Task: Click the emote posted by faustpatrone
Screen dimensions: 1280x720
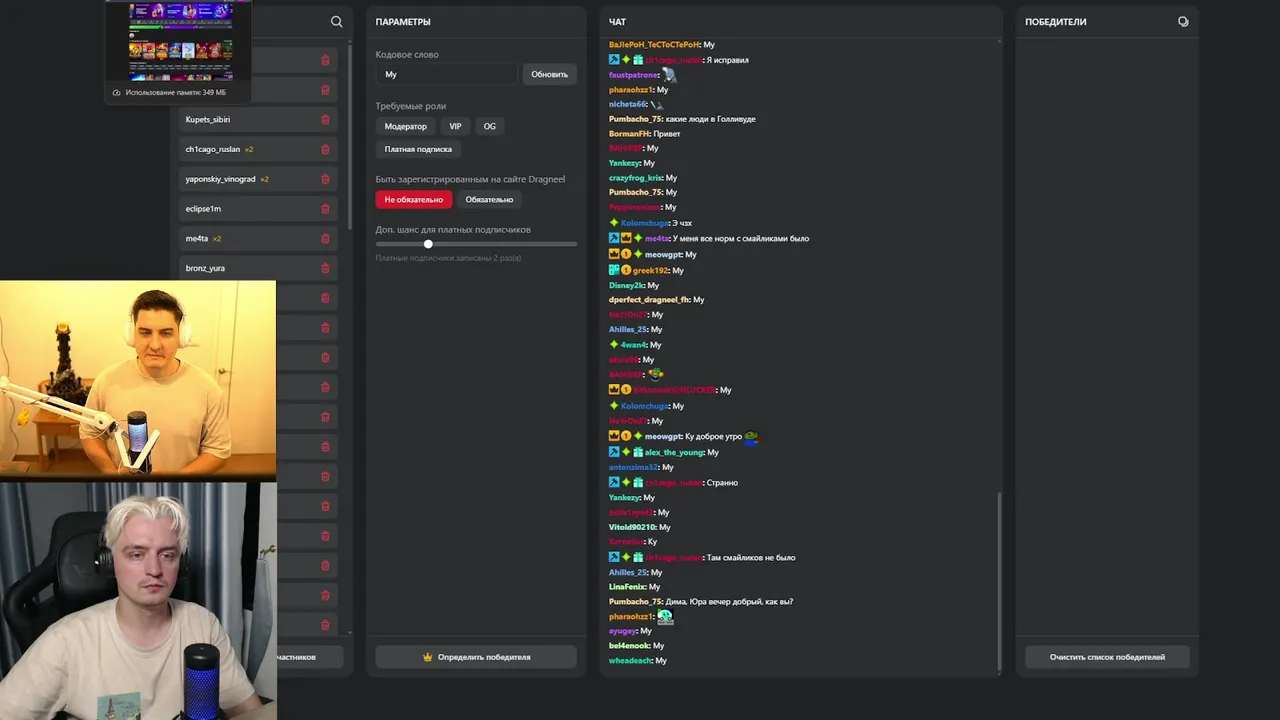Action: coord(669,74)
